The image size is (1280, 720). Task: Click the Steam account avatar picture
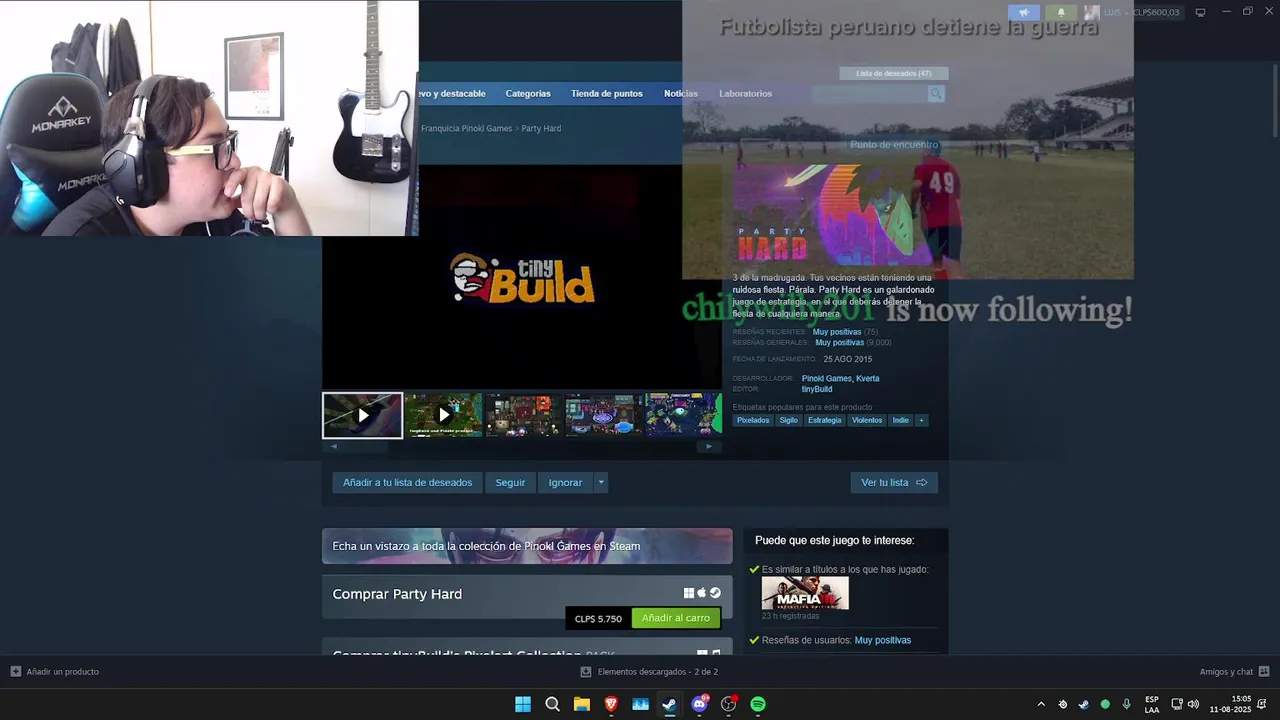coord(1092,12)
